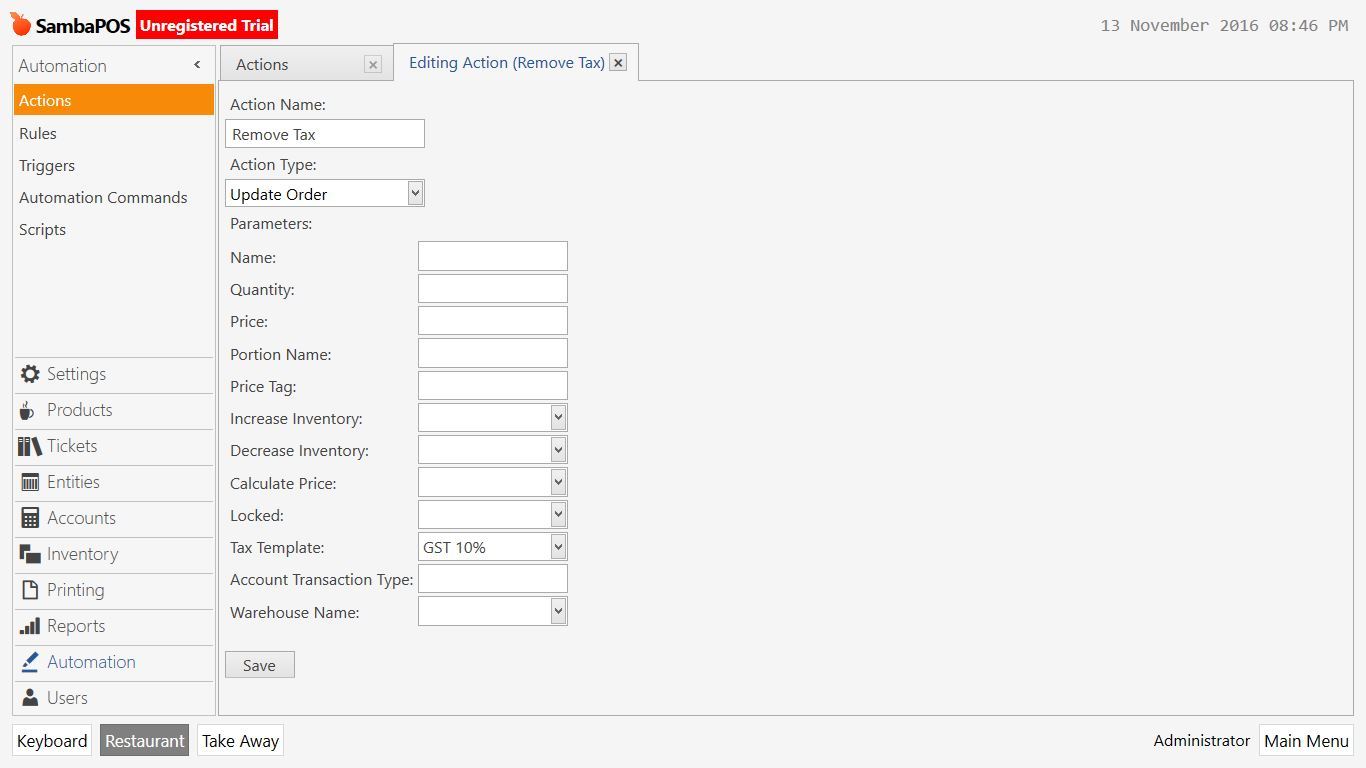1366x768 pixels.
Task: Open the Action Type dropdown
Action: tap(415, 193)
